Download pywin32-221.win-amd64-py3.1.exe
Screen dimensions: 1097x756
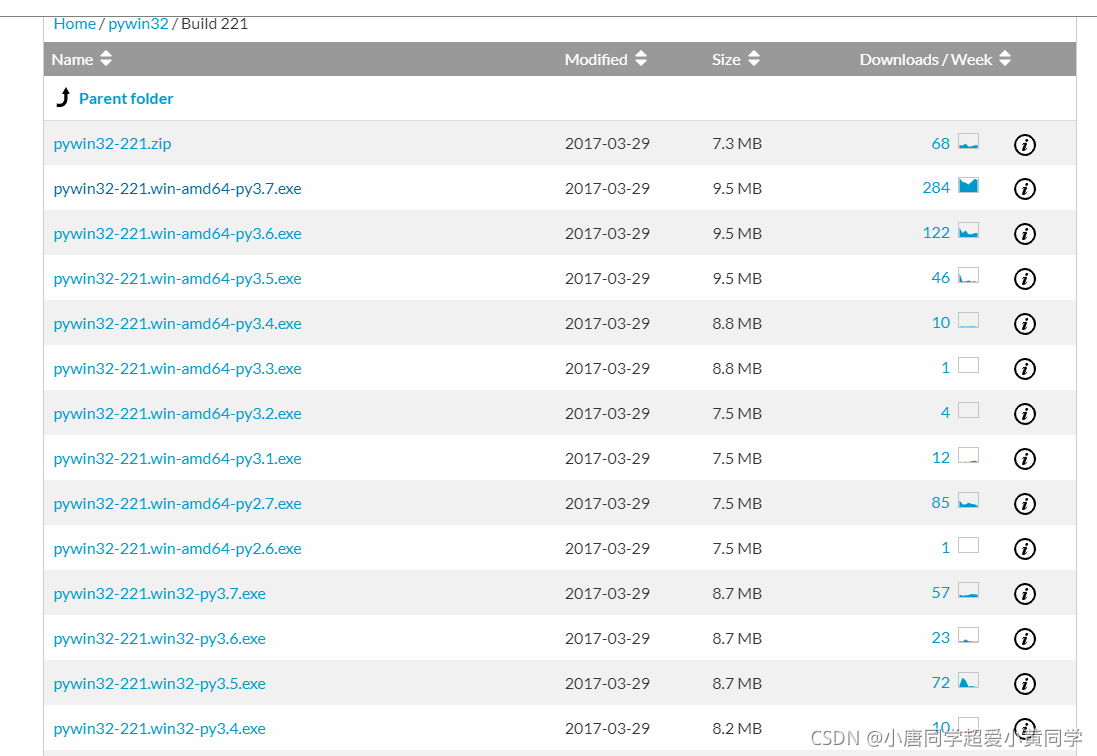177,459
